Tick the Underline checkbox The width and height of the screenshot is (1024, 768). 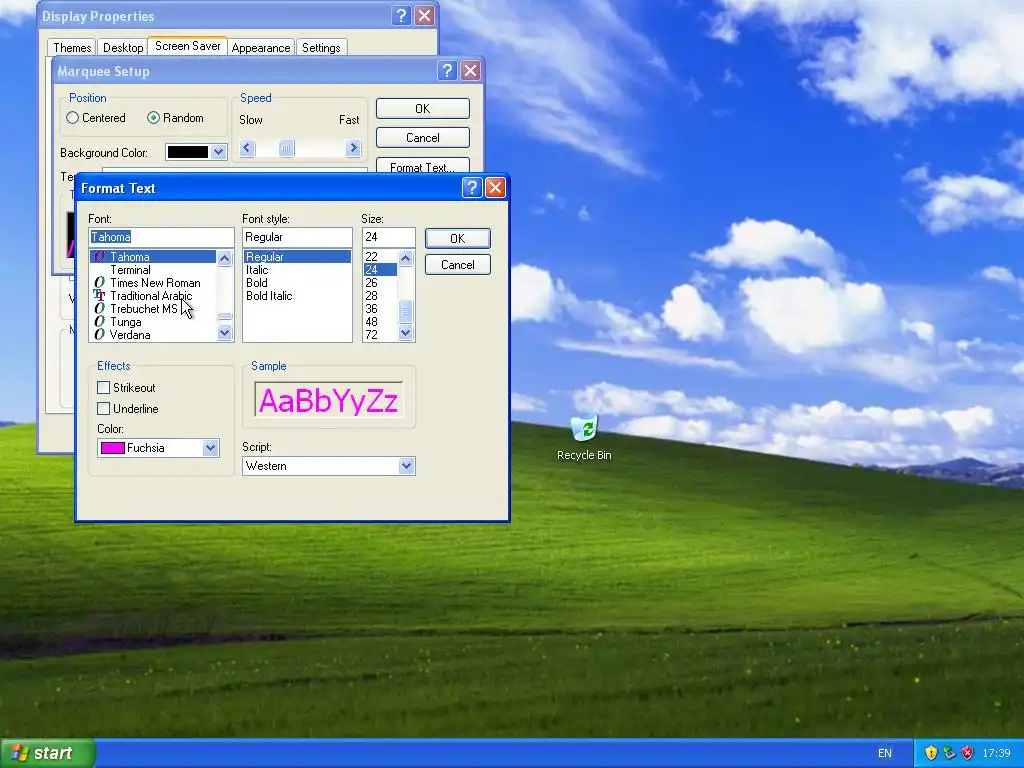tap(103, 409)
